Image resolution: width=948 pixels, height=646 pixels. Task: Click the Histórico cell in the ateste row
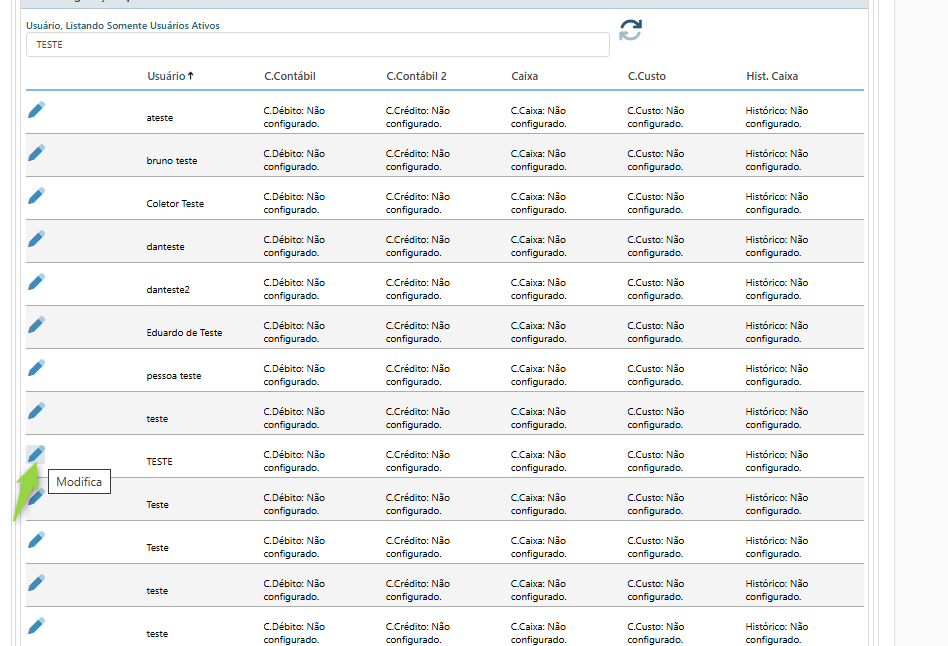click(777, 117)
